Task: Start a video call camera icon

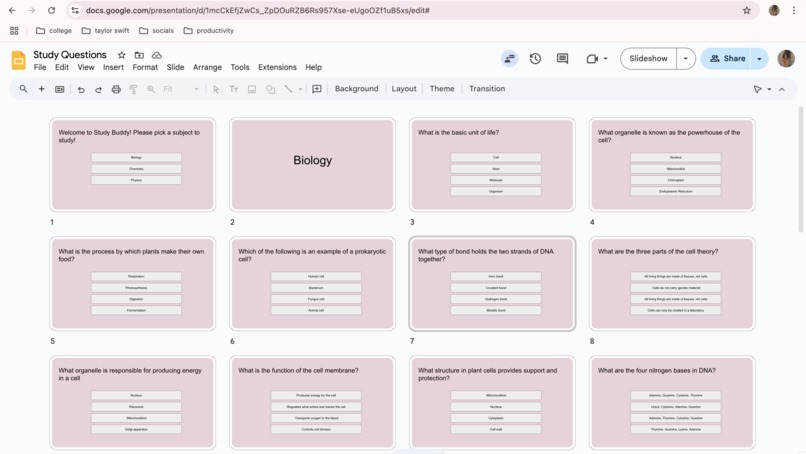Action: 592,59
